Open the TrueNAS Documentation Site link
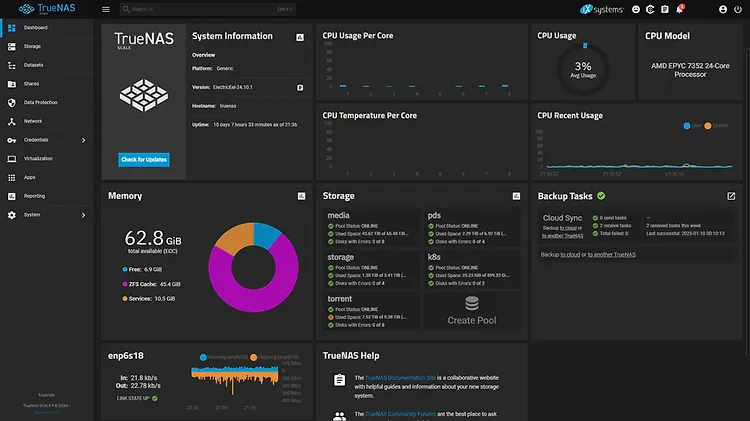 [401, 377]
